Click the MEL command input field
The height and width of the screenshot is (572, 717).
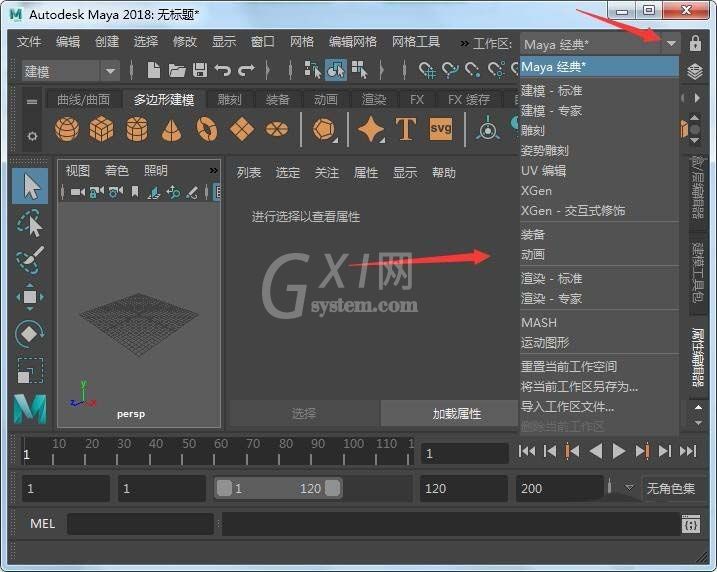tap(140, 524)
